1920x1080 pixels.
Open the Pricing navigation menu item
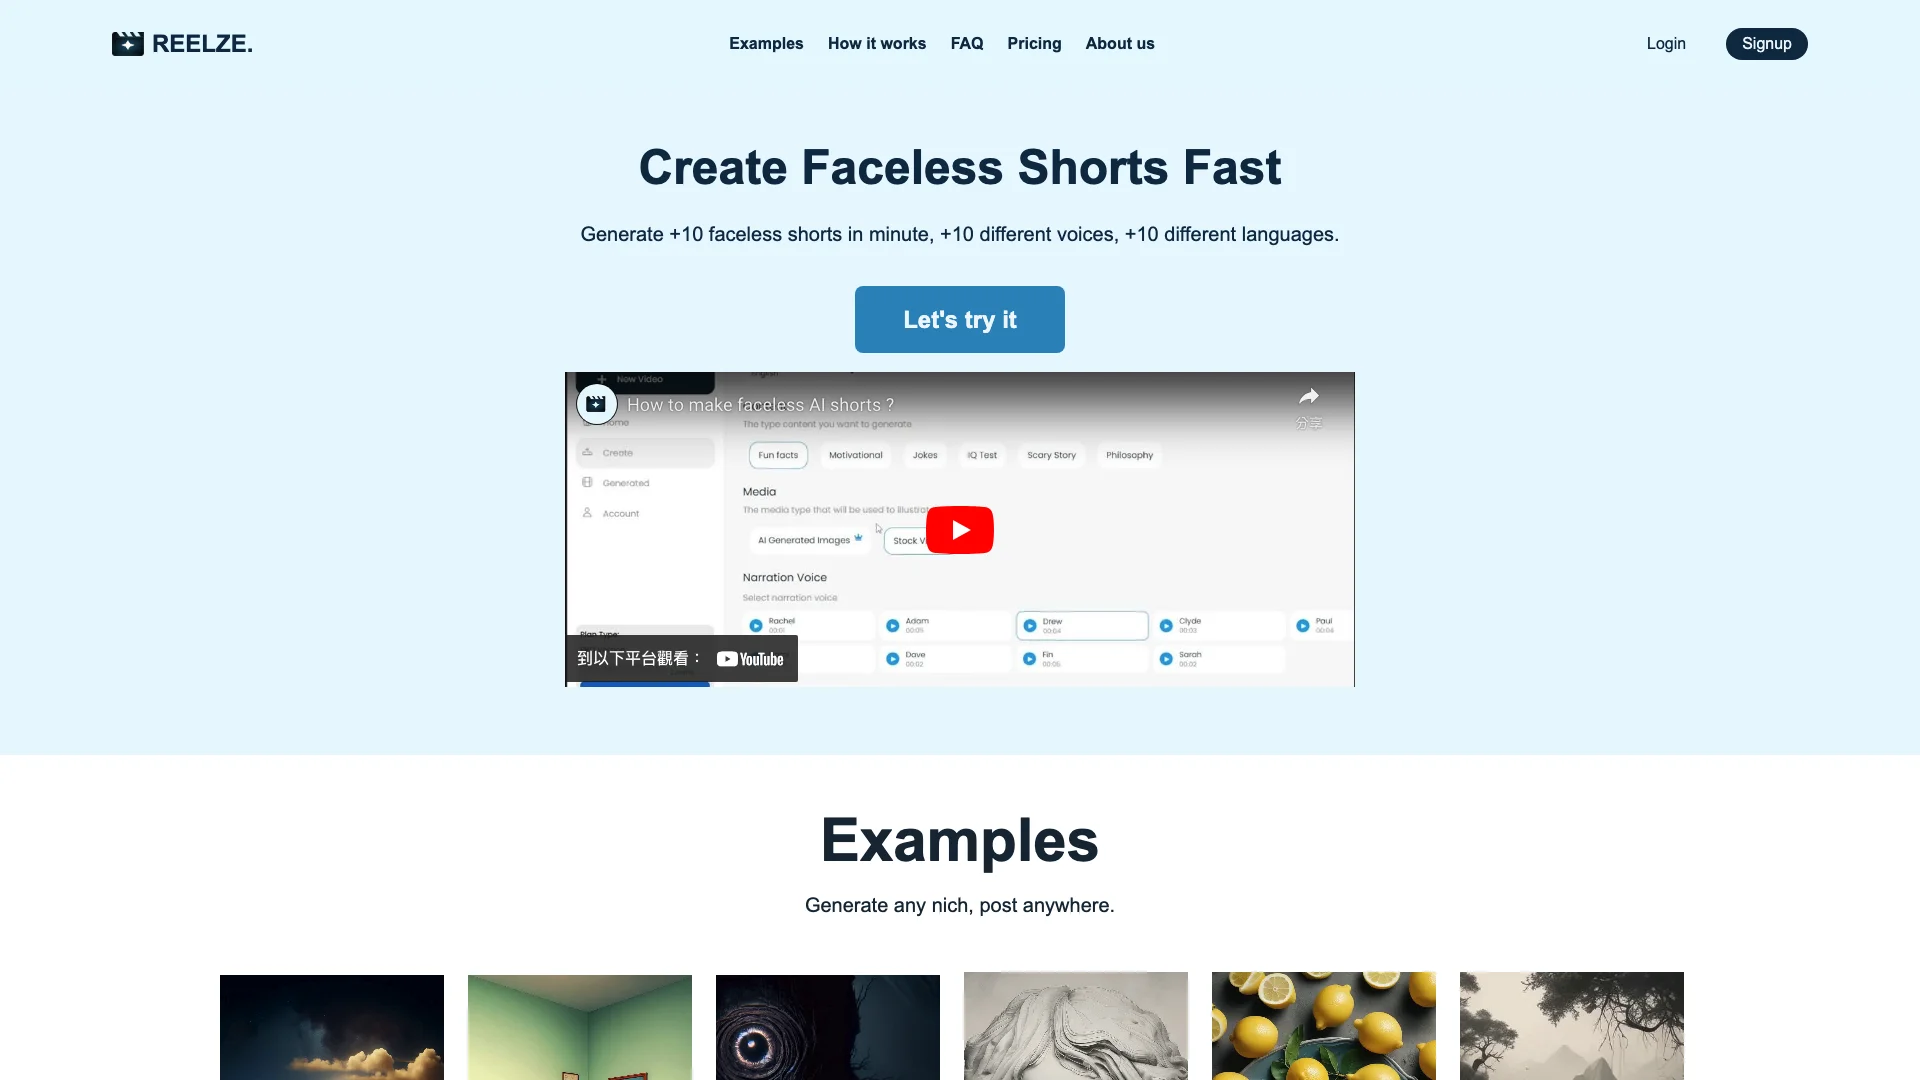(x=1034, y=44)
